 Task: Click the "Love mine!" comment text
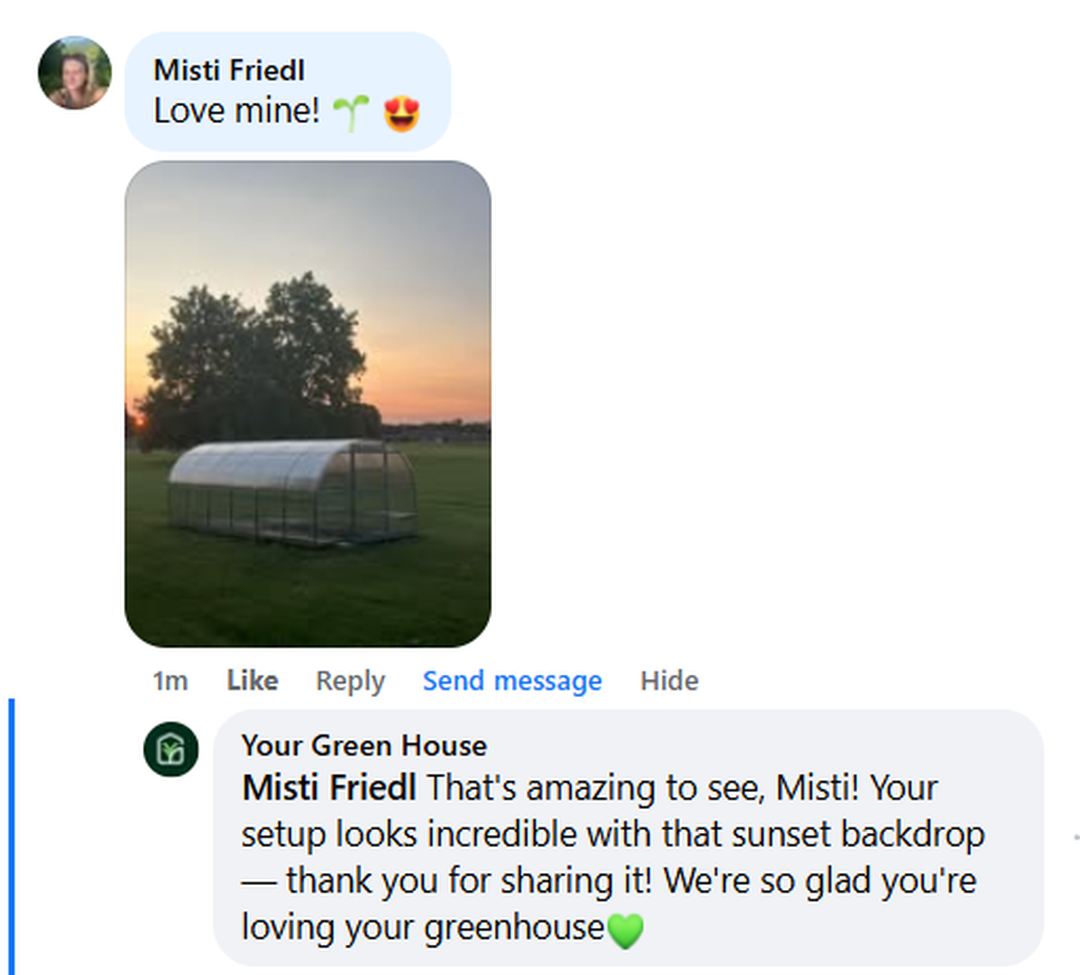(x=237, y=111)
